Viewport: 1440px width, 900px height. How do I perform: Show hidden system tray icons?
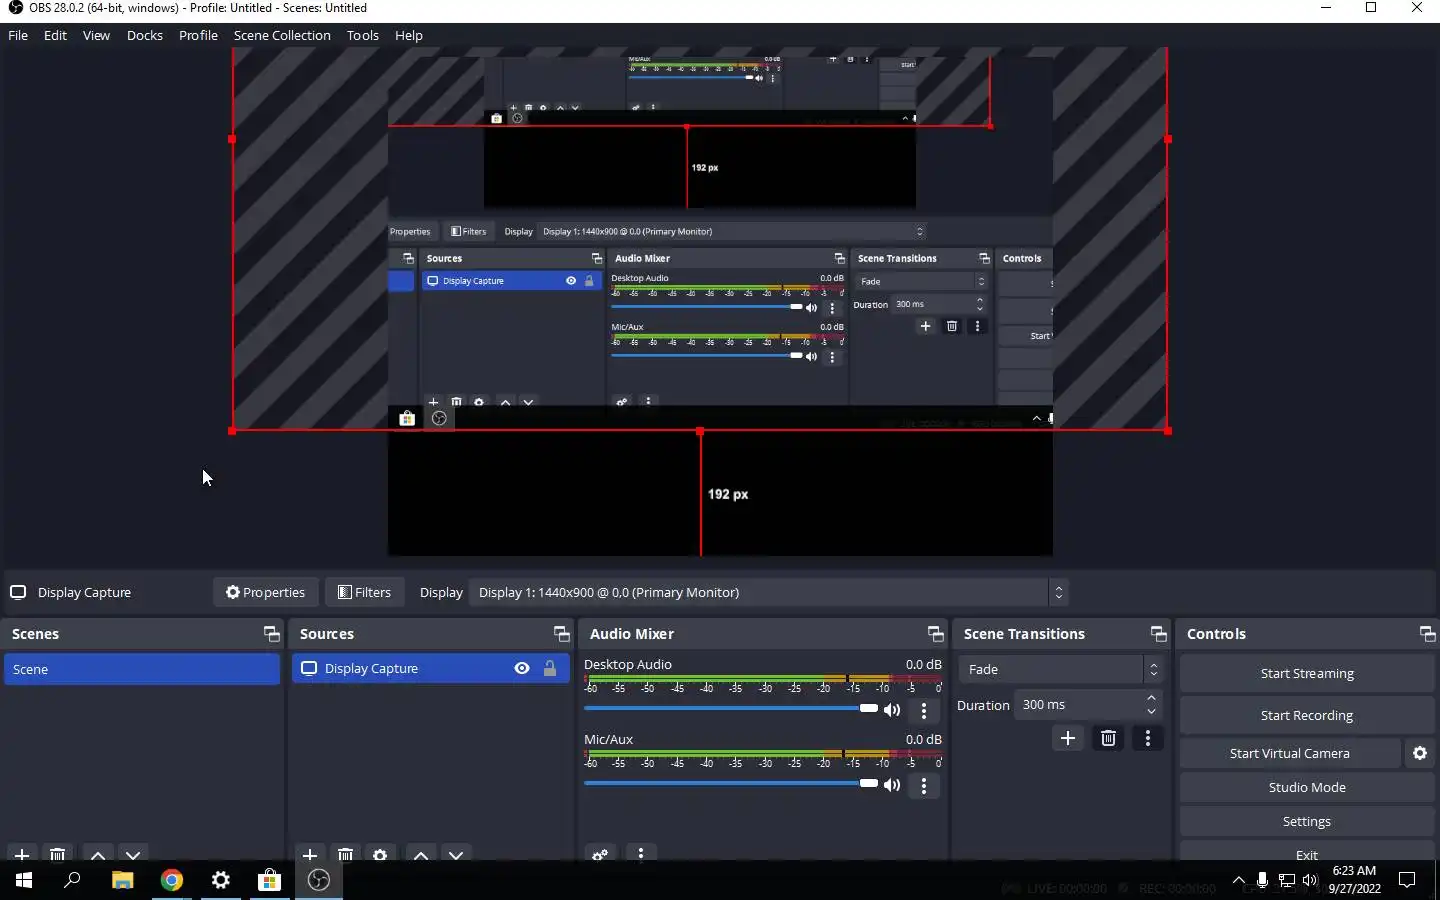click(x=1239, y=880)
